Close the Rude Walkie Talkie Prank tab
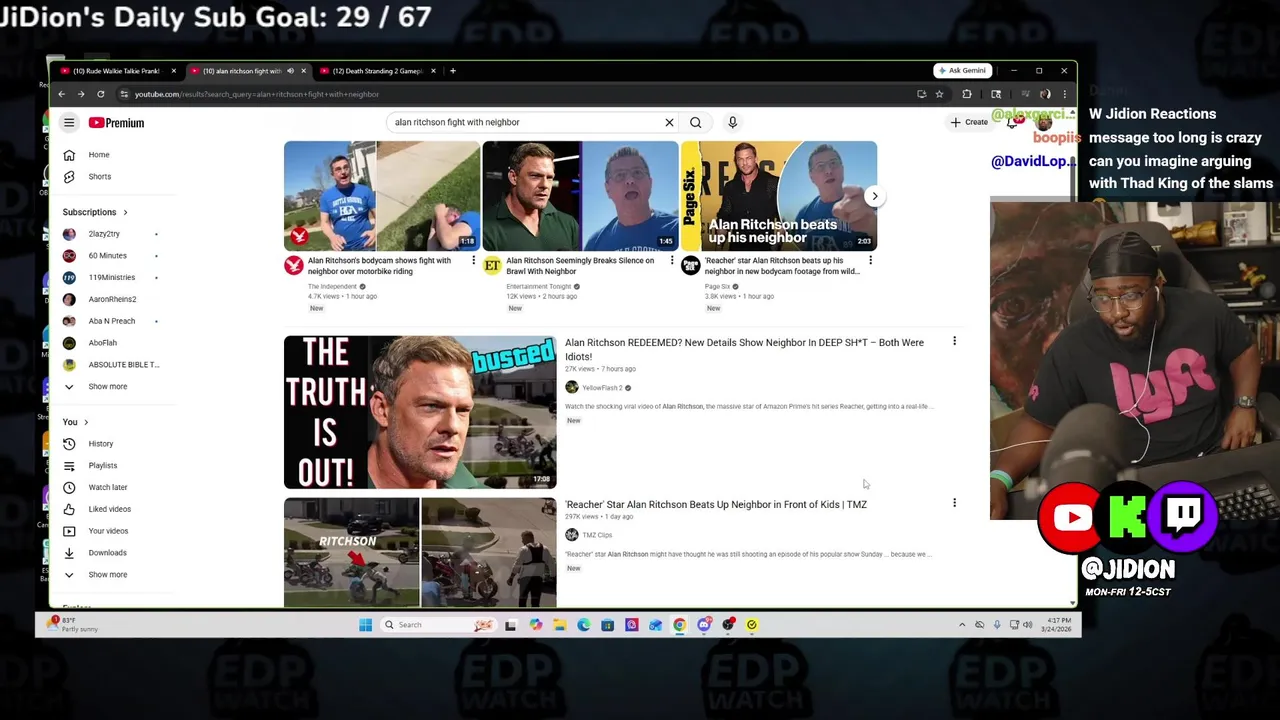The height and width of the screenshot is (720, 1280). 173,71
